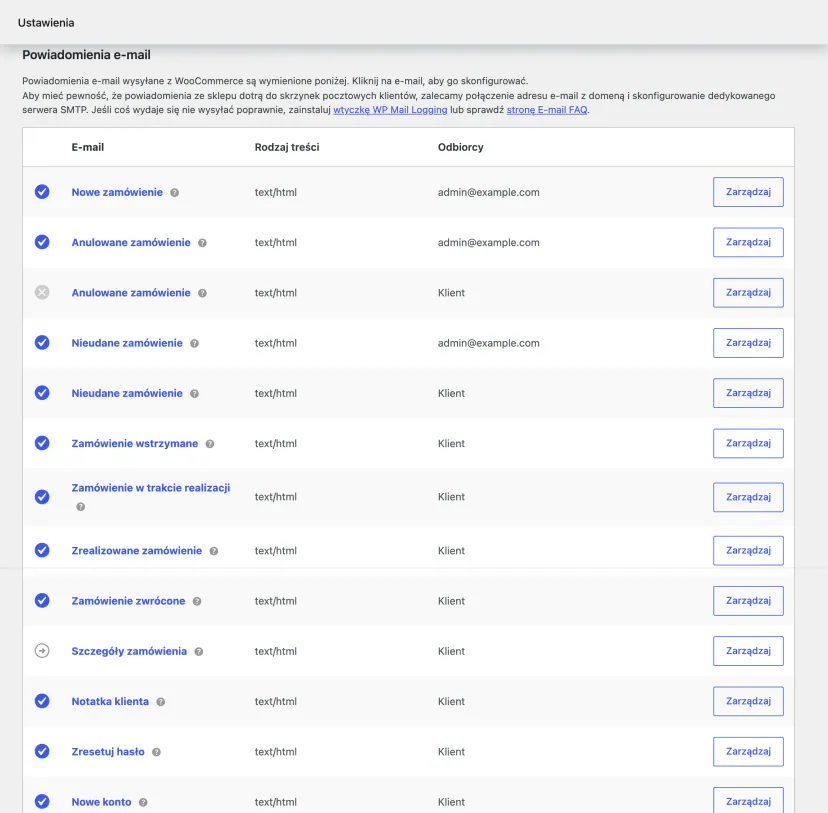This screenshot has height=813, width=828.
Task: Toggle status of Zamówienie wstrzymane email
Action: 42,443
